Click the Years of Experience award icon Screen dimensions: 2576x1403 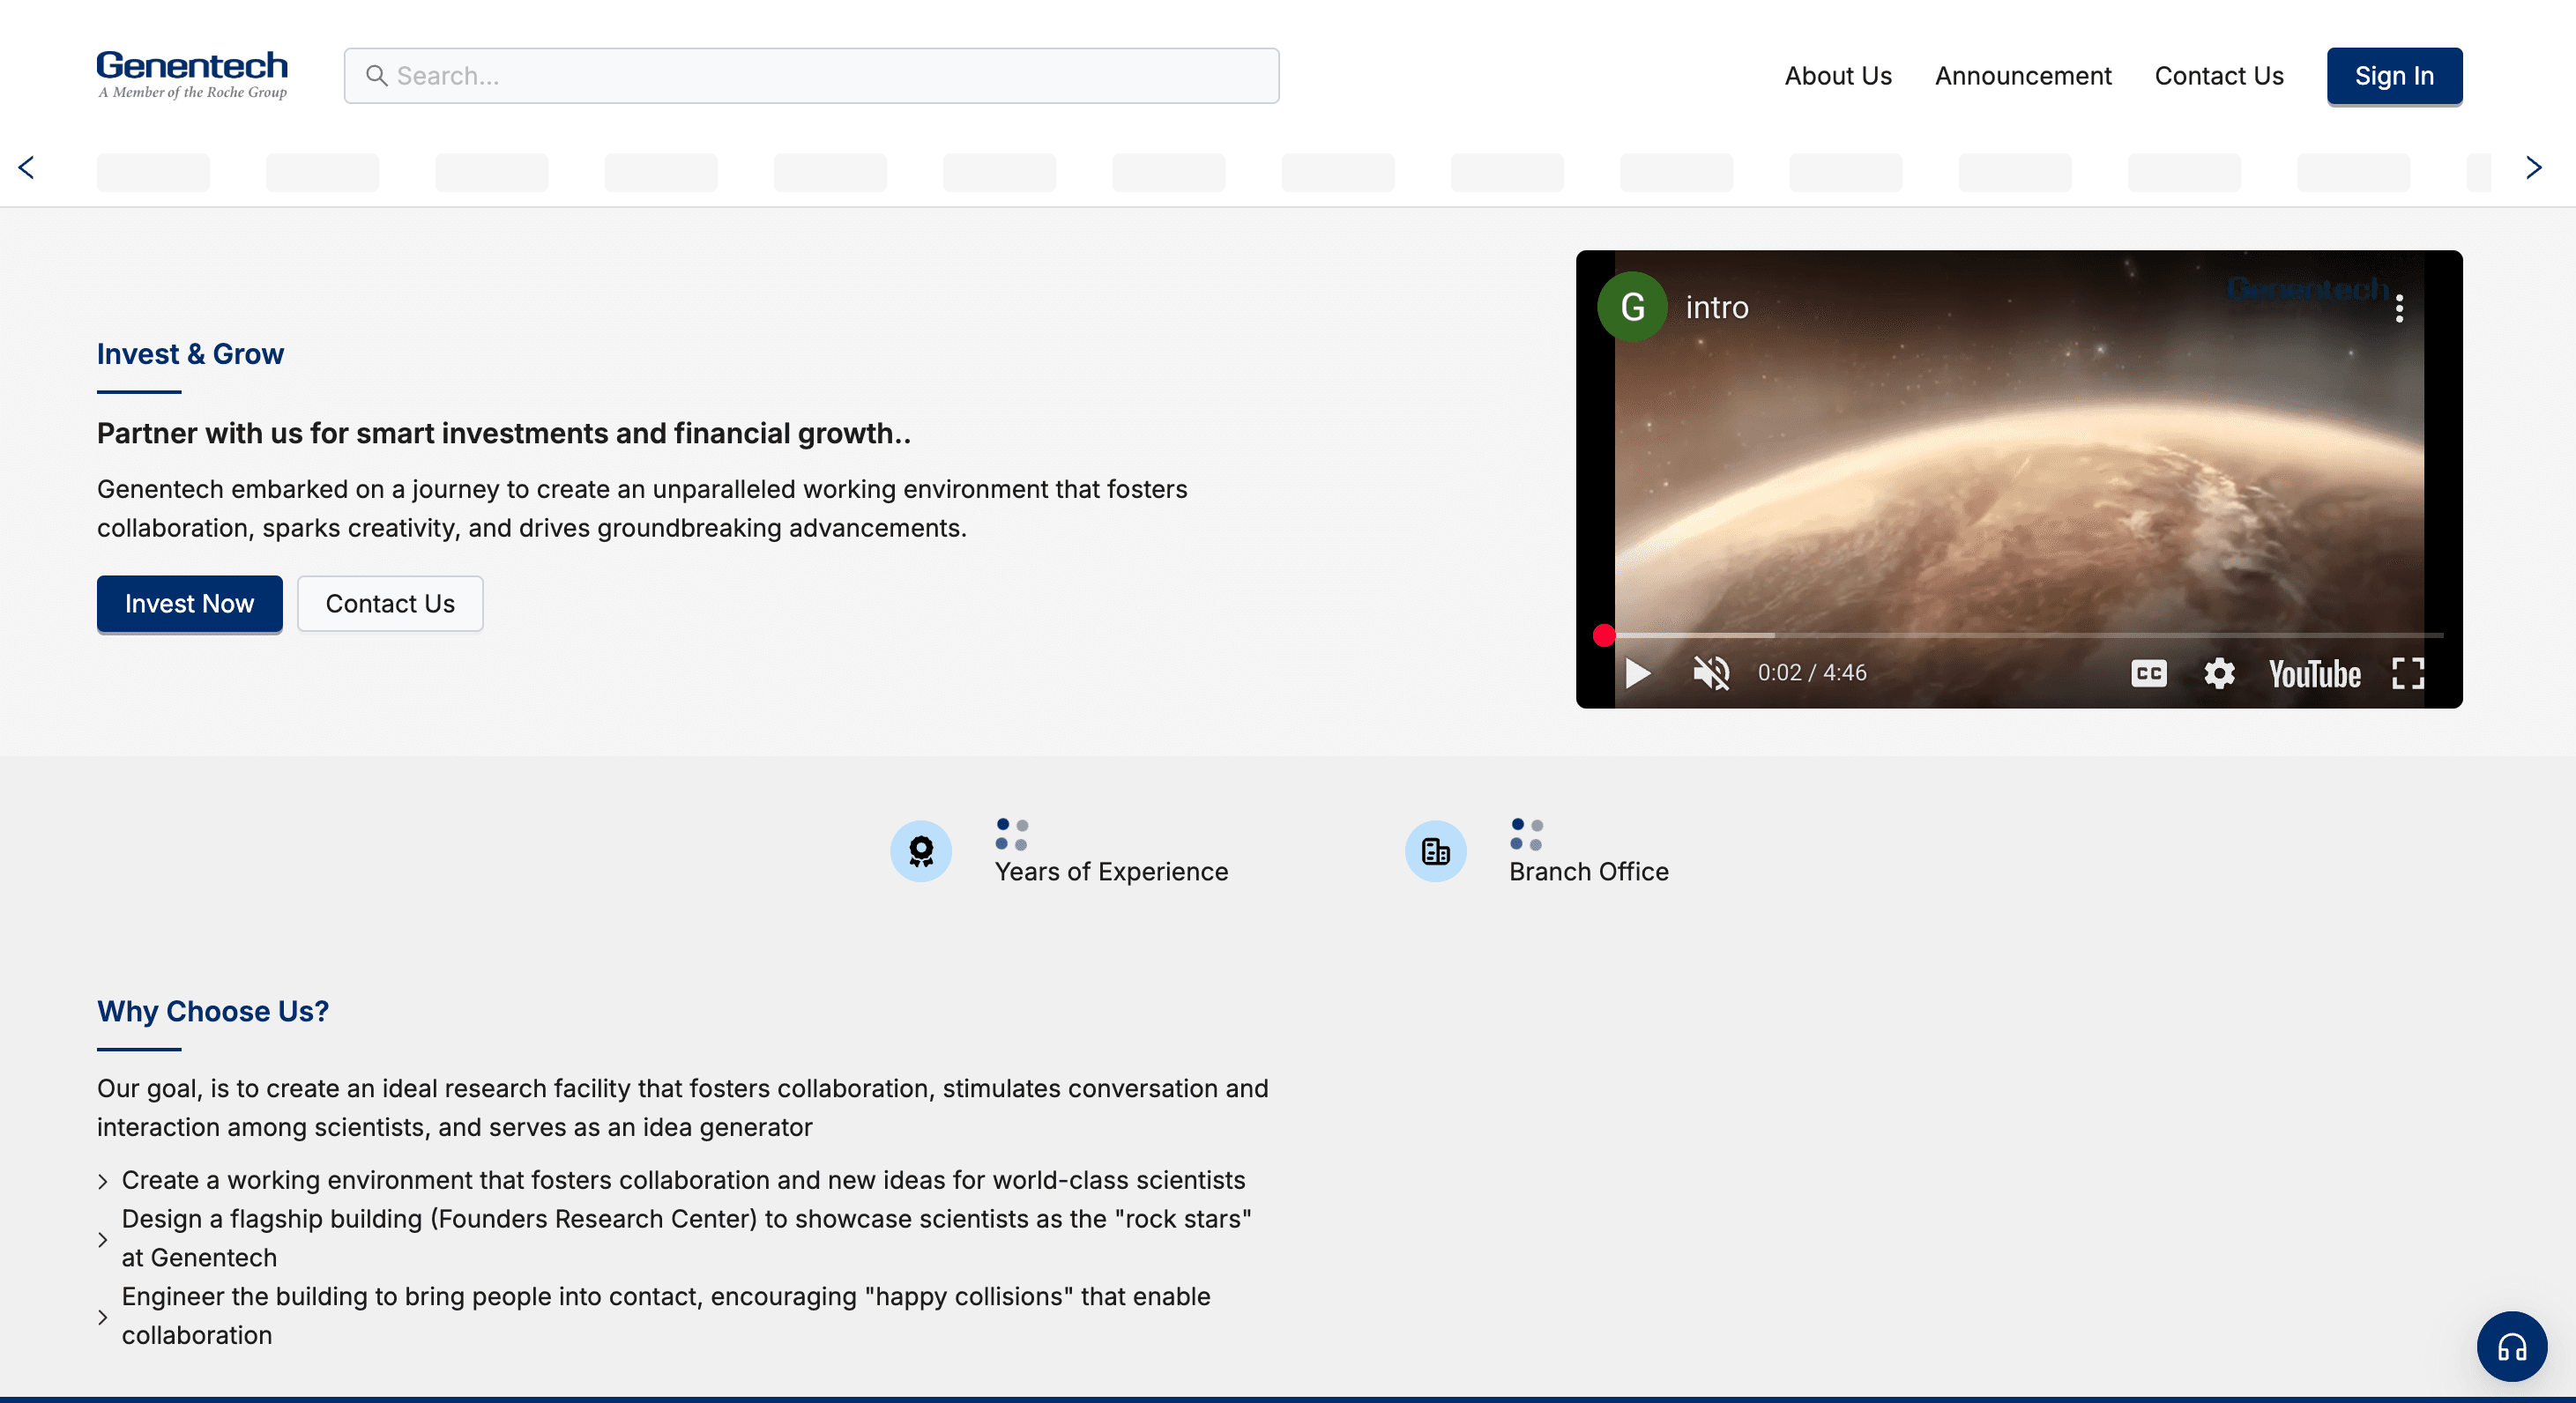[x=920, y=851]
